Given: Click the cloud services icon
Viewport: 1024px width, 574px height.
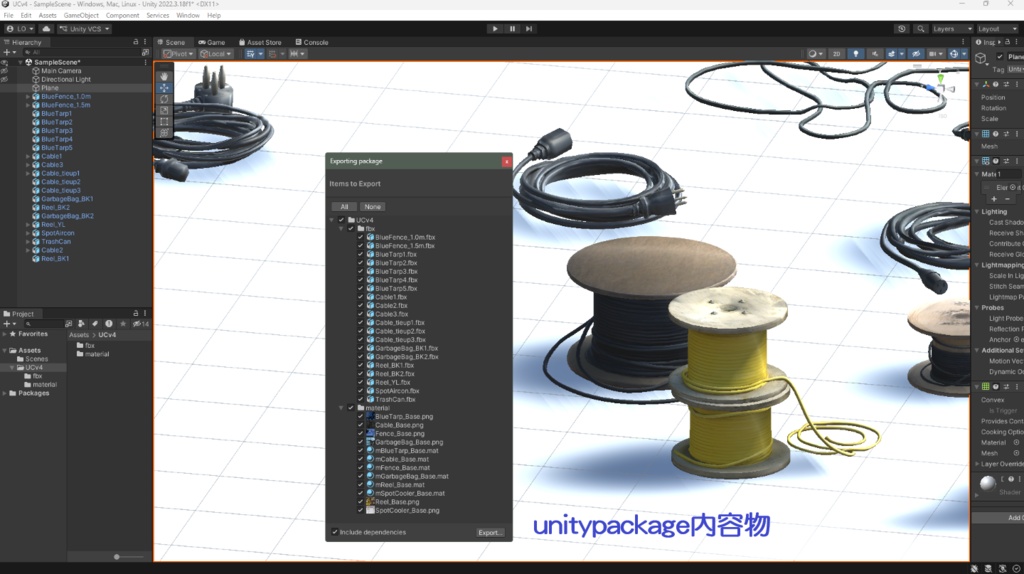Looking at the screenshot, I should tap(46, 29).
